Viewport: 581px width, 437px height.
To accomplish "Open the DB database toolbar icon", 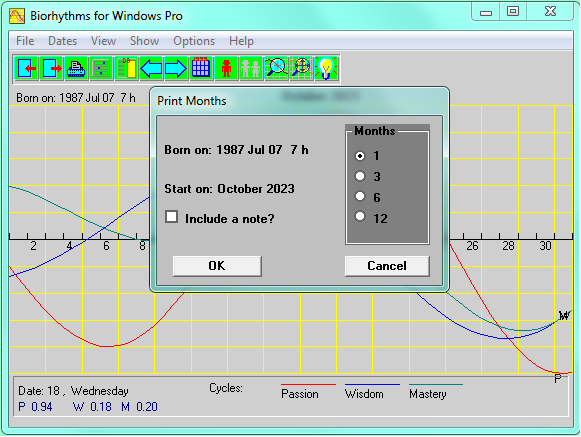I will pyautogui.click(x=126, y=68).
